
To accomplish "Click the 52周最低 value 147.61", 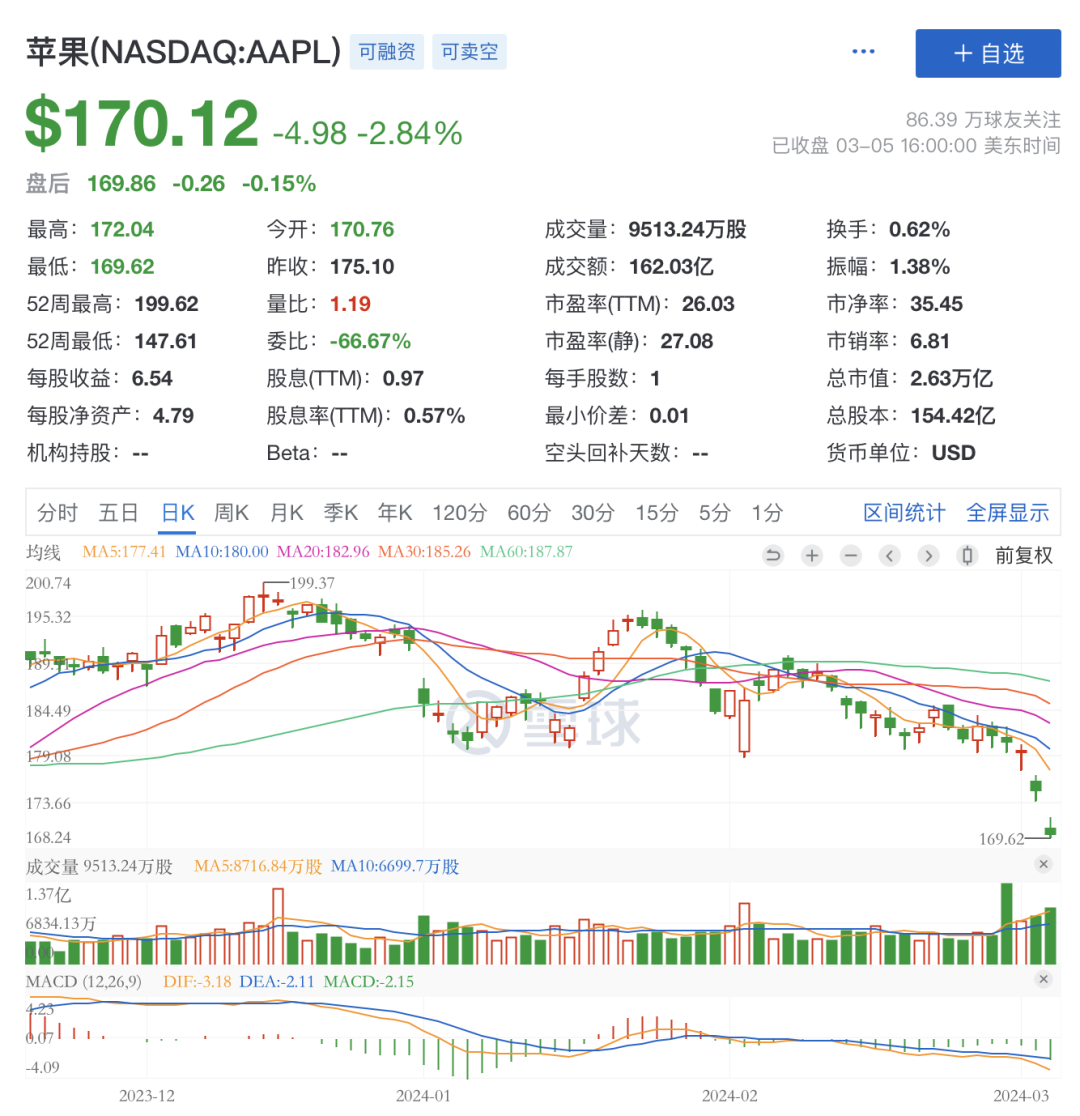I will (x=165, y=341).
